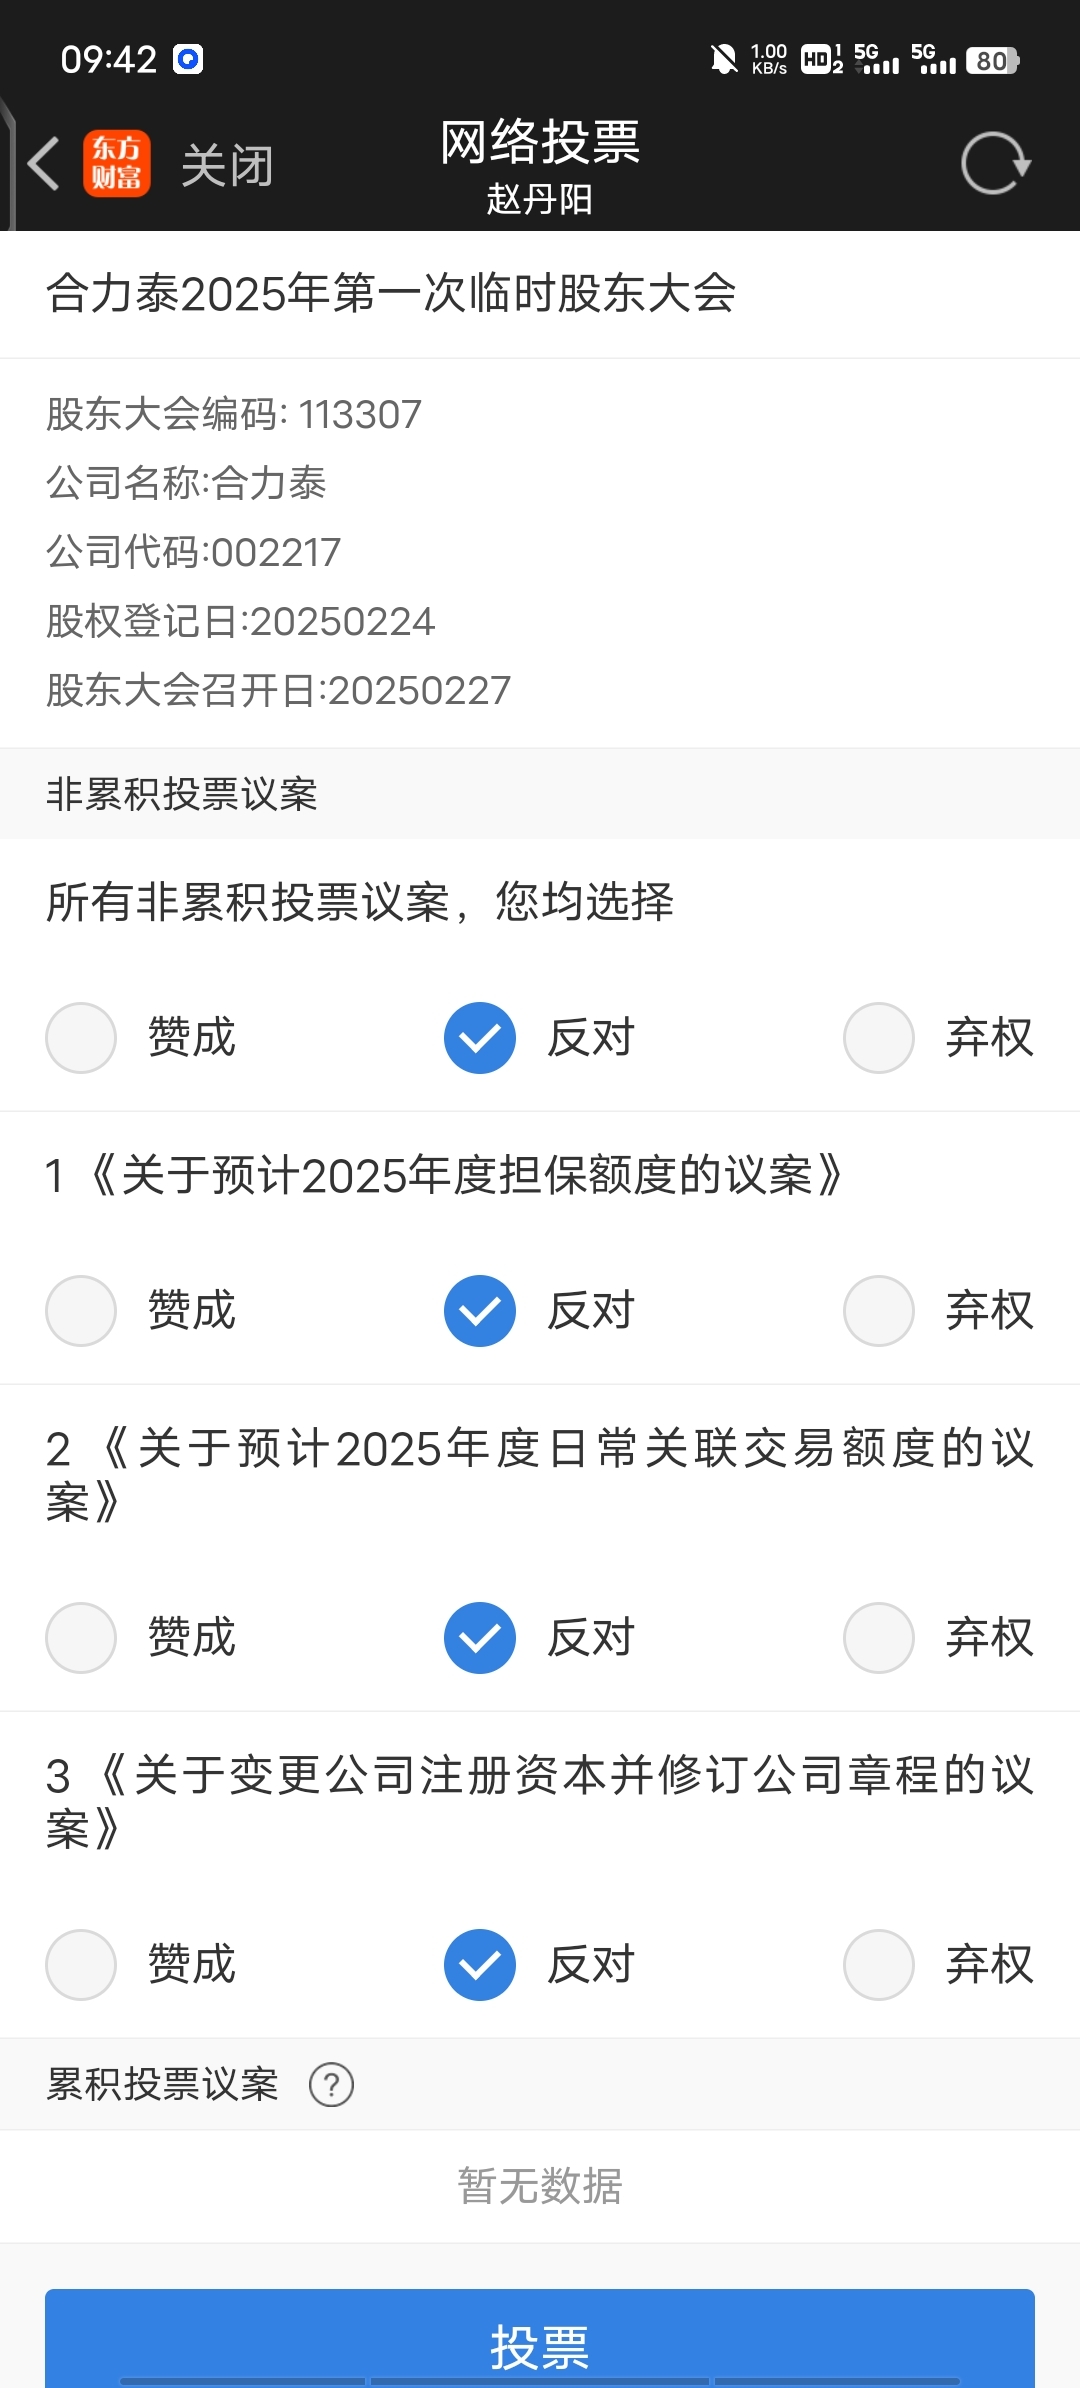Tap the 东方财富 app logo
1080x2388 pixels.
pyautogui.click(x=117, y=164)
